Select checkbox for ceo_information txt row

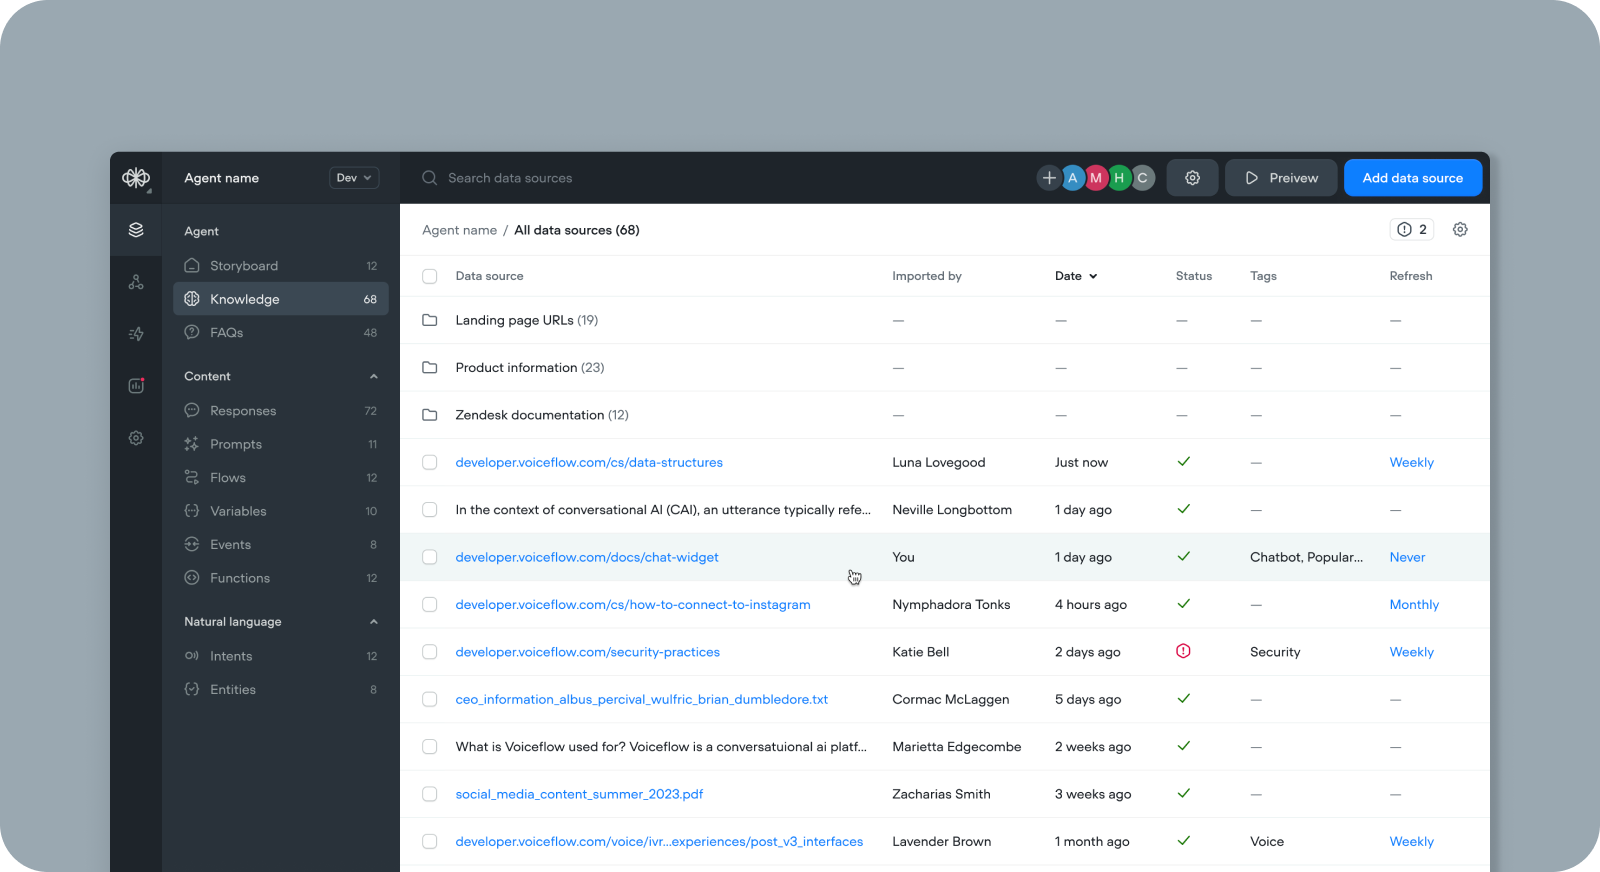click(x=430, y=699)
